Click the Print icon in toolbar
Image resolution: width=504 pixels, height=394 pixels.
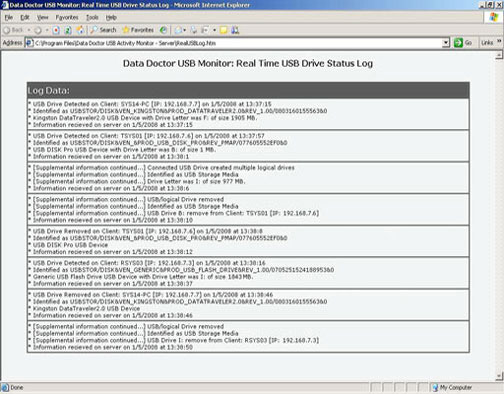click(x=194, y=30)
